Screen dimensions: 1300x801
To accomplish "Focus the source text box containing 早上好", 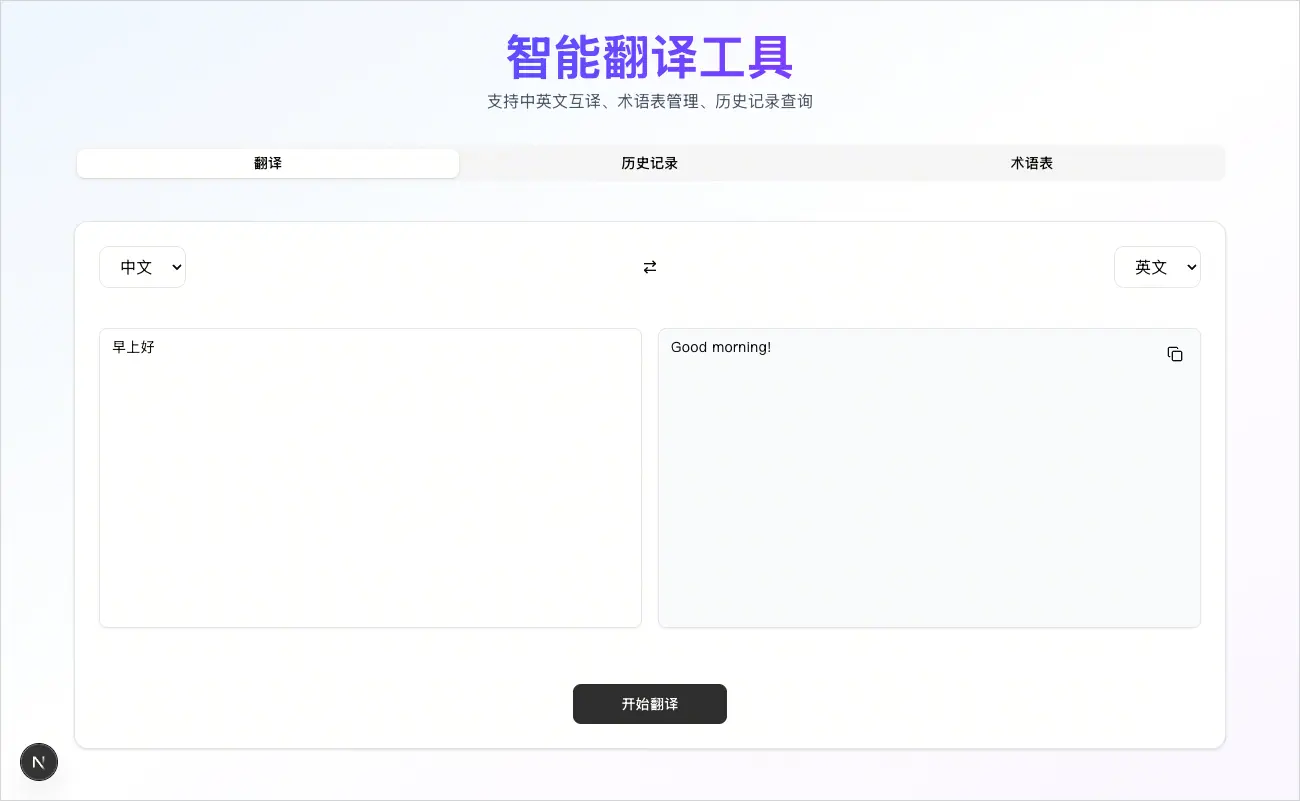I will [370, 478].
